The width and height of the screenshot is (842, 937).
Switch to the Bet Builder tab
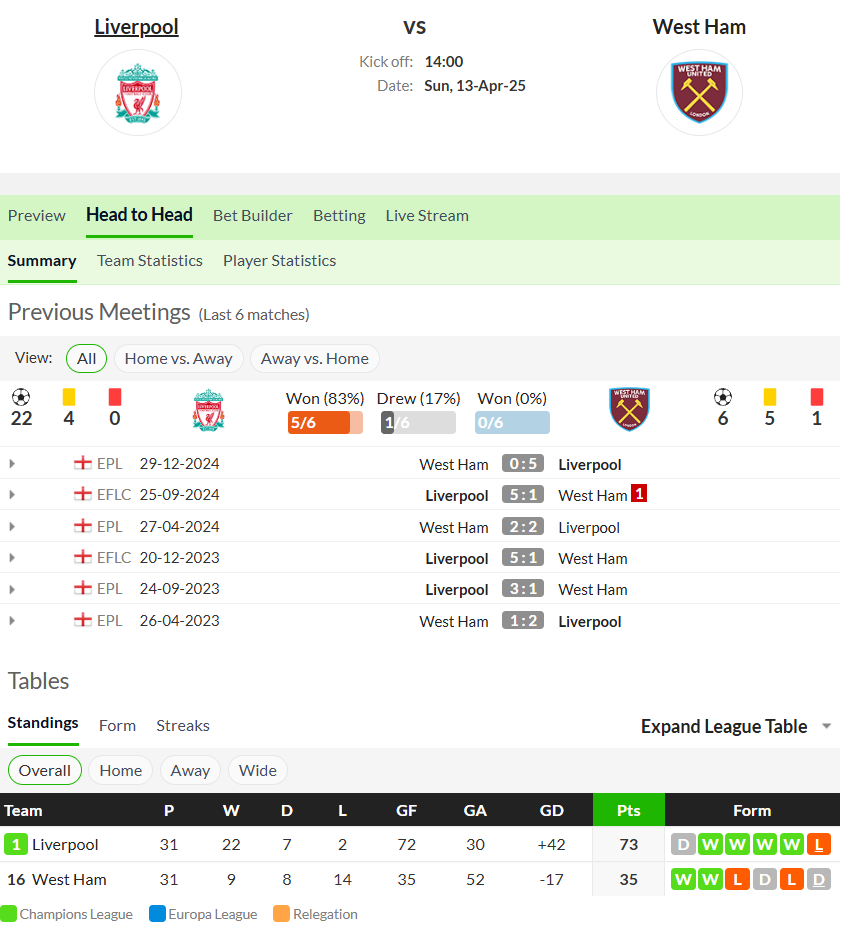(252, 216)
